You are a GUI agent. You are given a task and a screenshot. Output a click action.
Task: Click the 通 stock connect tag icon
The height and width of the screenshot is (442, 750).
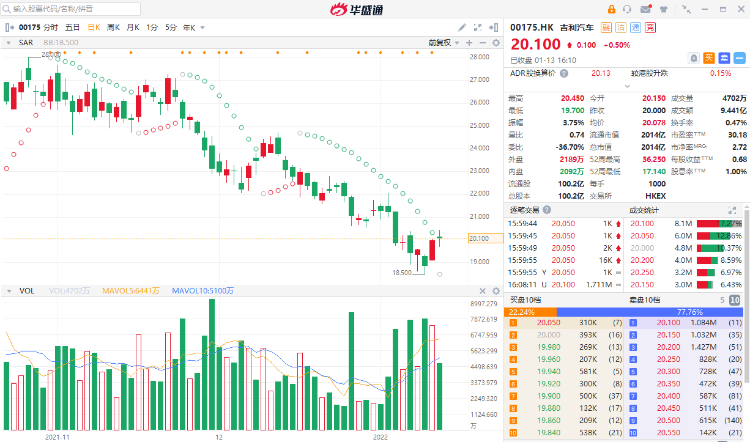pos(635,28)
